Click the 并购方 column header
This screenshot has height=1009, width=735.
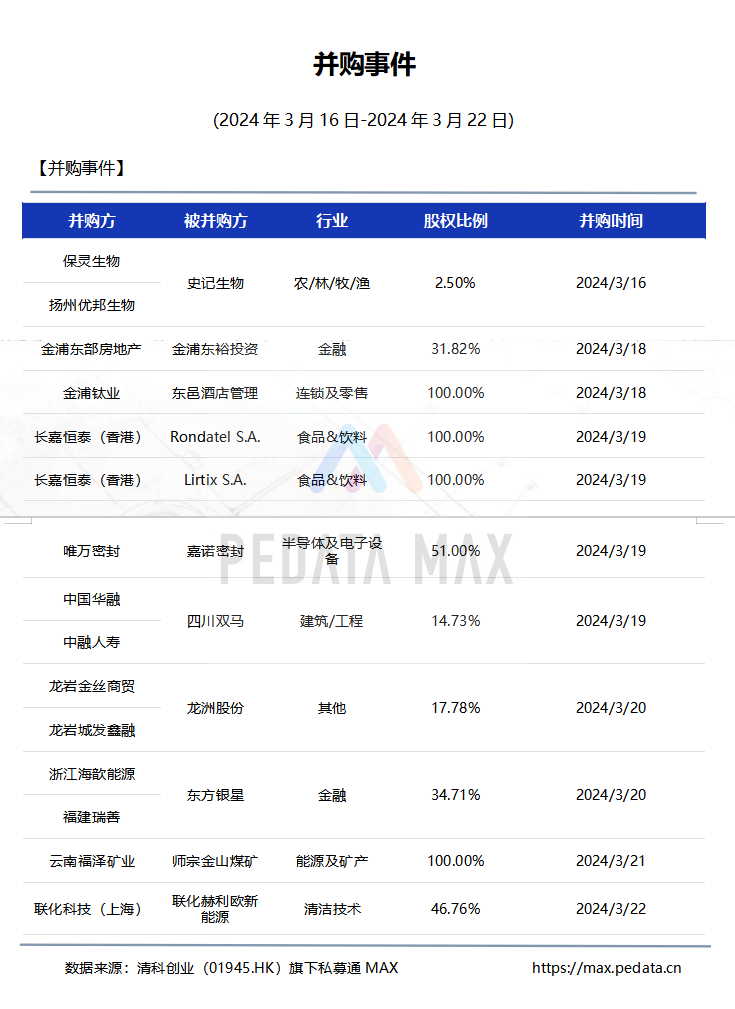[x=92, y=221]
